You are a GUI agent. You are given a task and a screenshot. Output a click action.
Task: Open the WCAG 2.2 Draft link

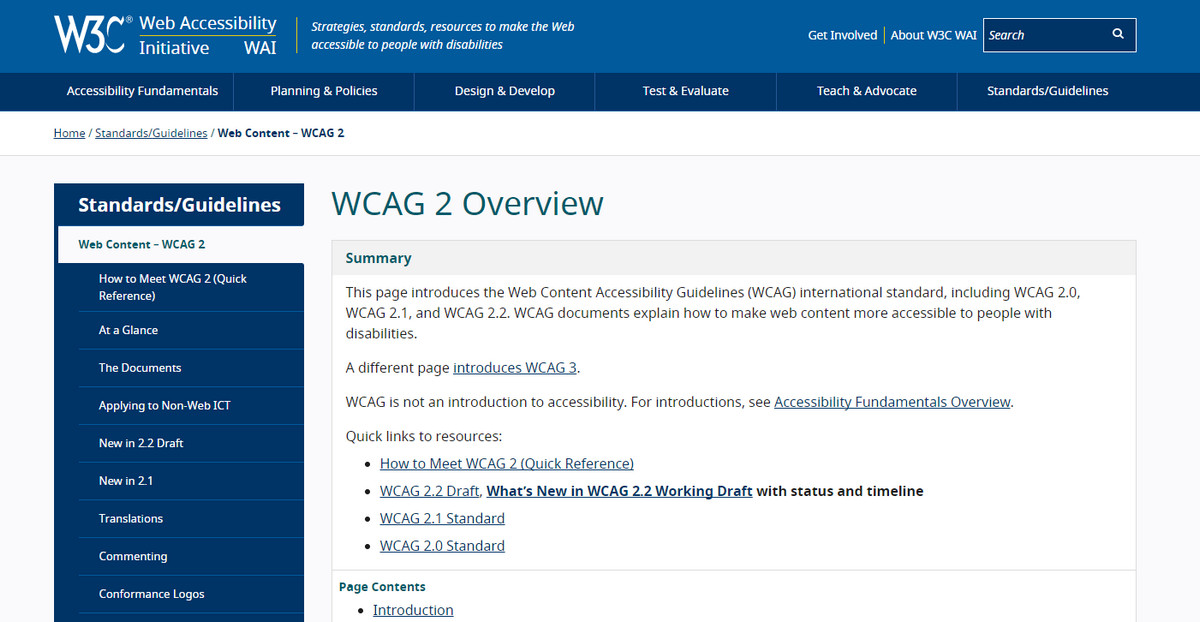(x=430, y=491)
